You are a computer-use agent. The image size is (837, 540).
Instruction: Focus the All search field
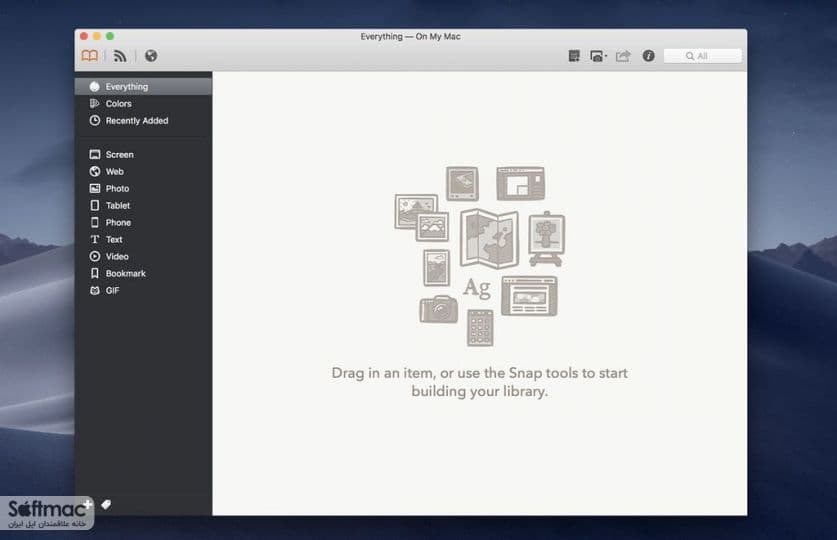(702, 56)
